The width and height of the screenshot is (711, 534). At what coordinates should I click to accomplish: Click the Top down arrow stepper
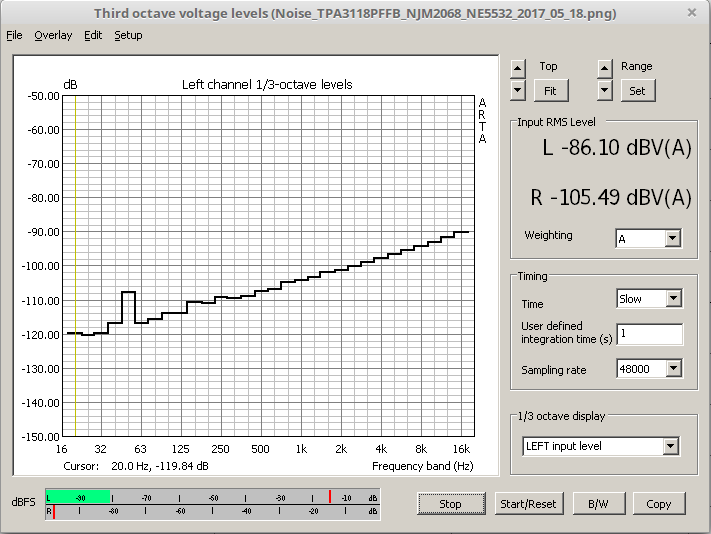pyautogui.click(x=517, y=90)
